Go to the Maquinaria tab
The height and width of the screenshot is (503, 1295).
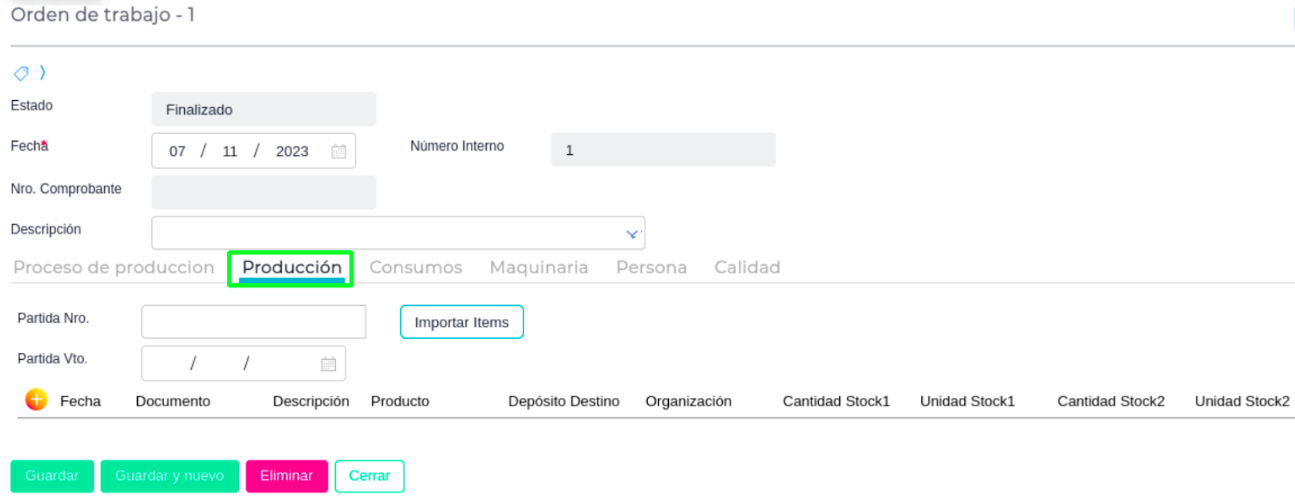click(x=539, y=268)
